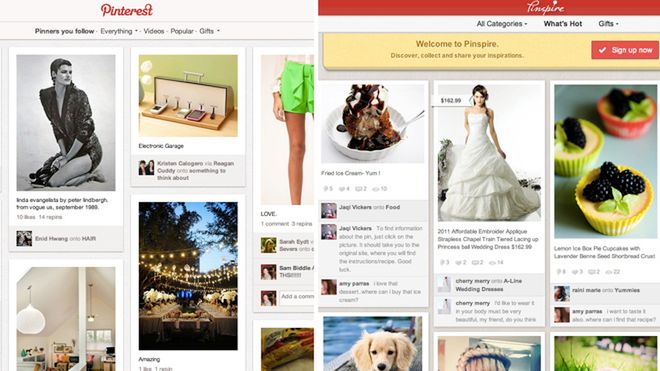The image size is (660, 371).
Task: Expand the Gifts dropdown on Pinterest
Action: tap(209, 31)
